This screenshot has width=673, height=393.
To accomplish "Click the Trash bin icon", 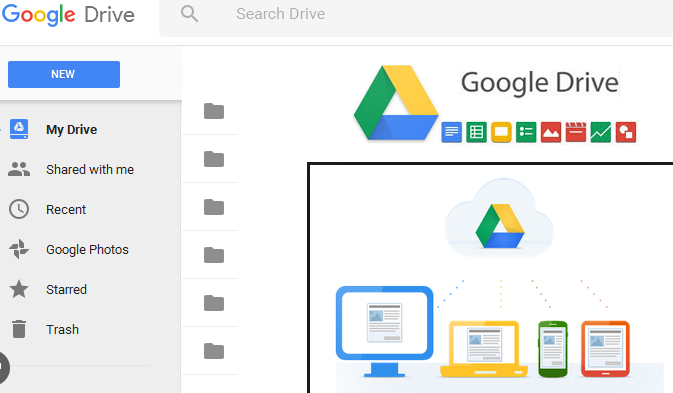I will 19,329.
